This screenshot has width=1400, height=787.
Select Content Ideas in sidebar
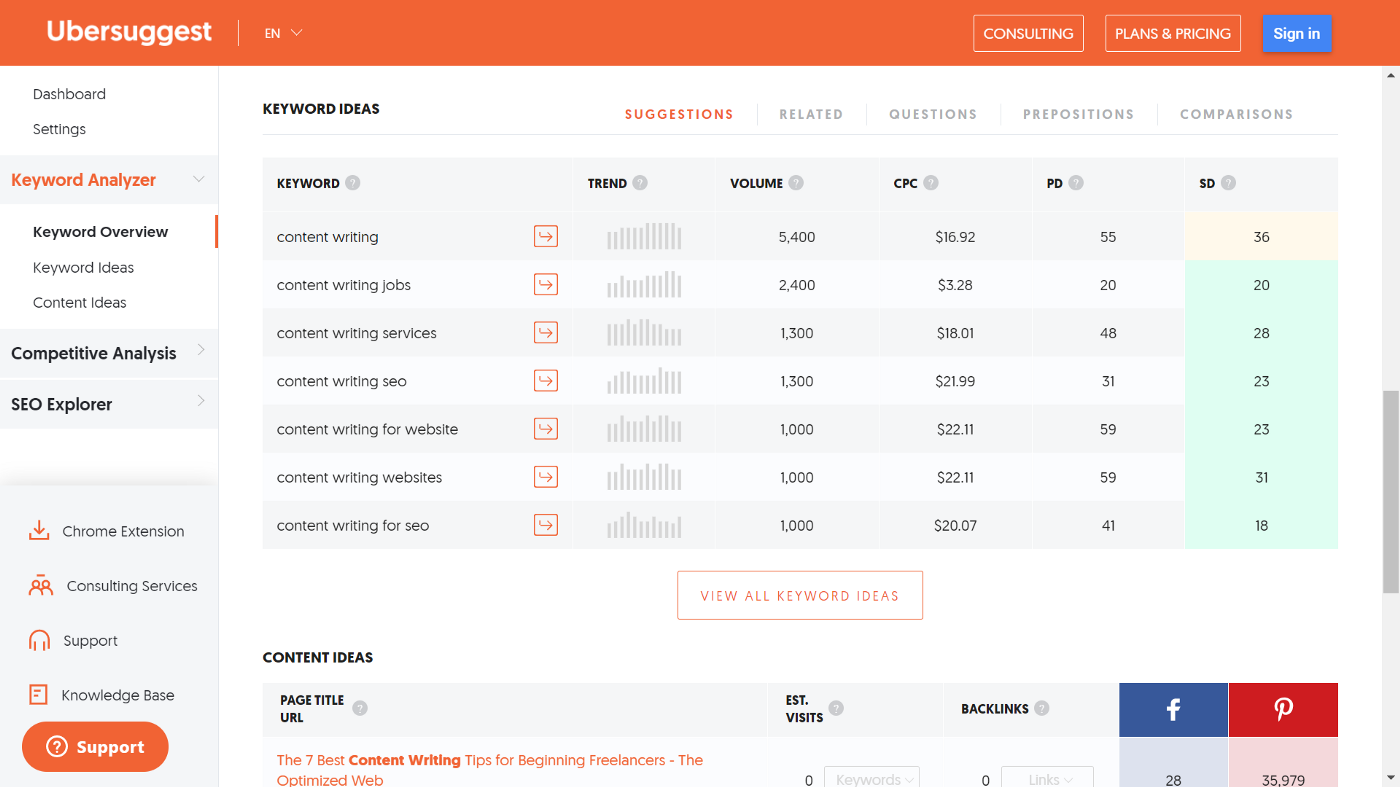pos(80,303)
